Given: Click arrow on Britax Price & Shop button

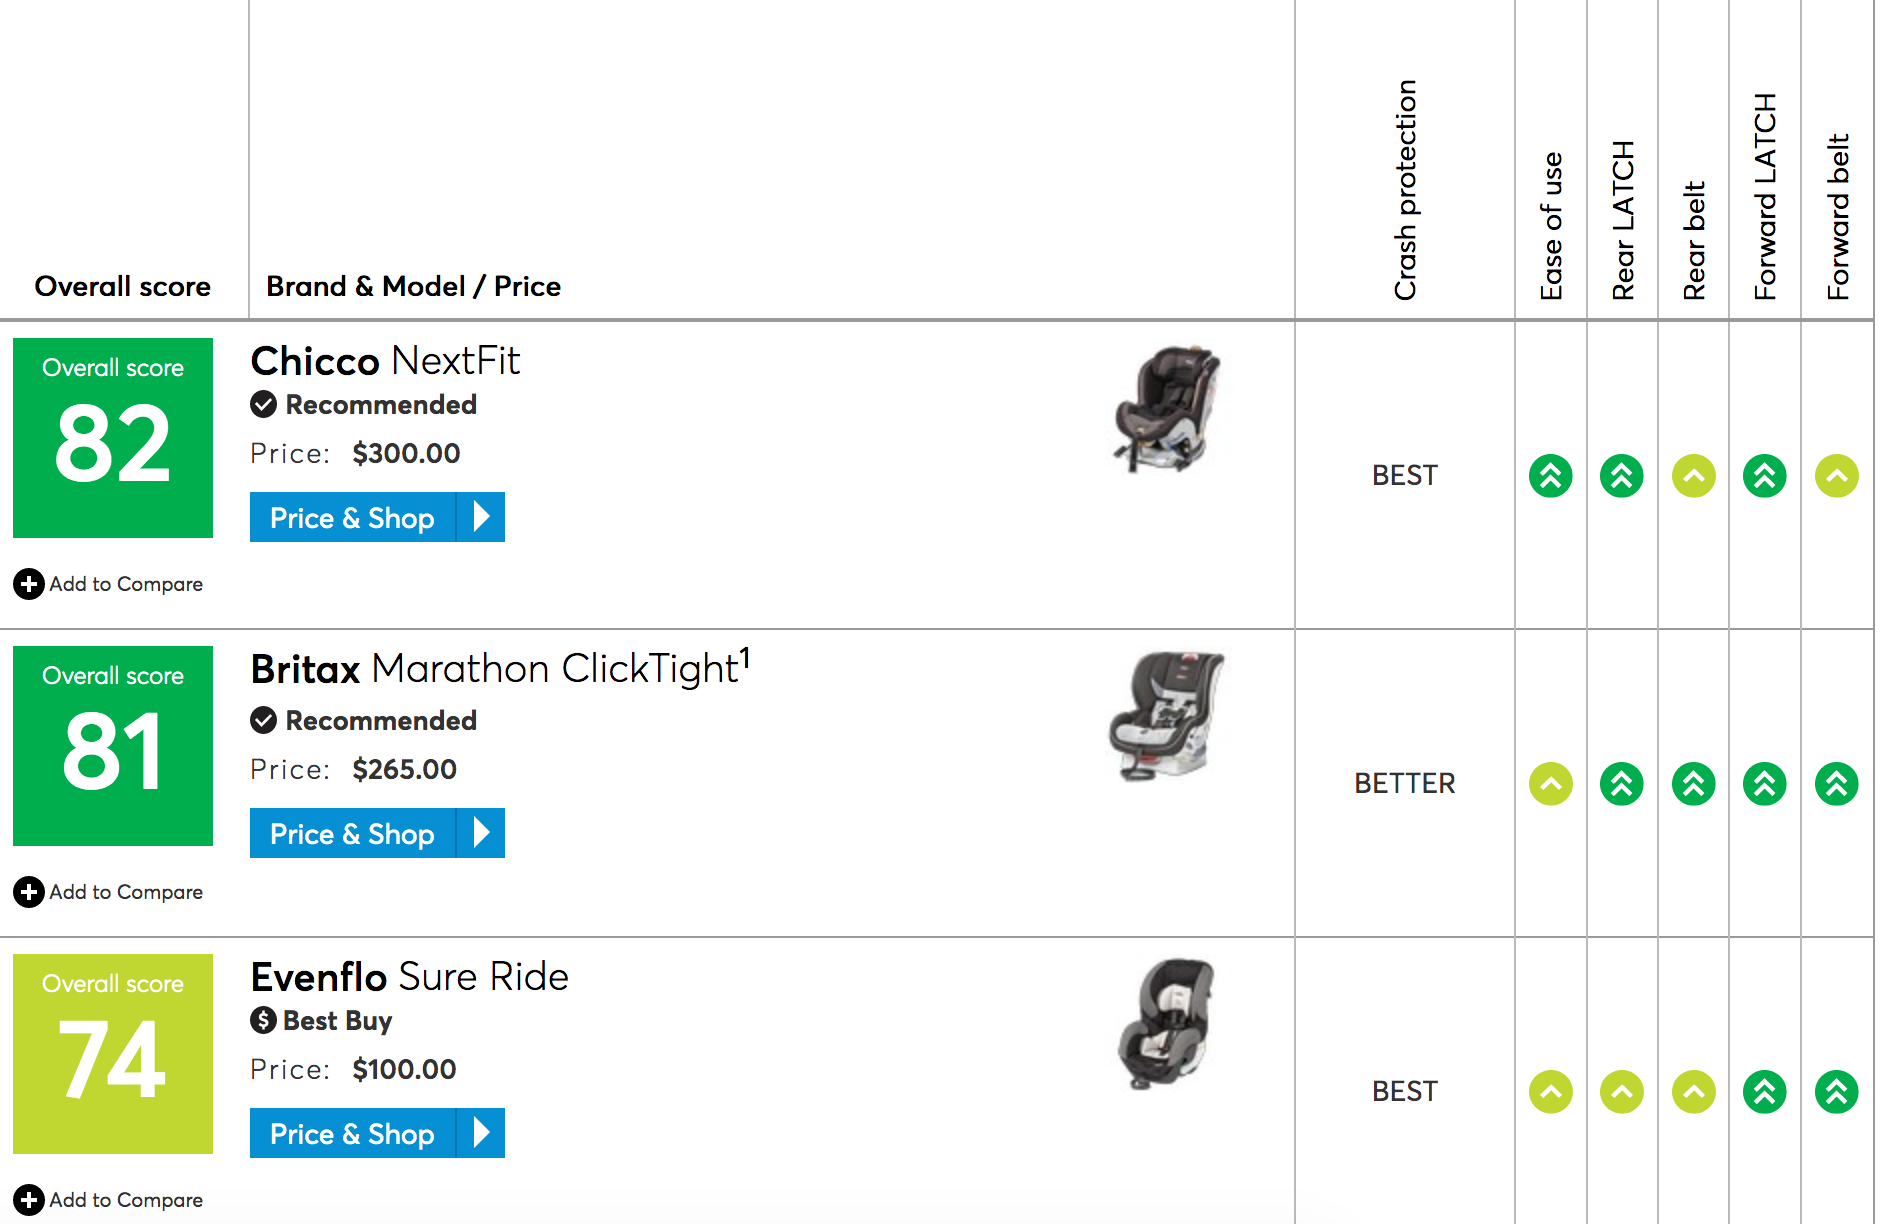Looking at the screenshot, I should [x=481, y=833].
